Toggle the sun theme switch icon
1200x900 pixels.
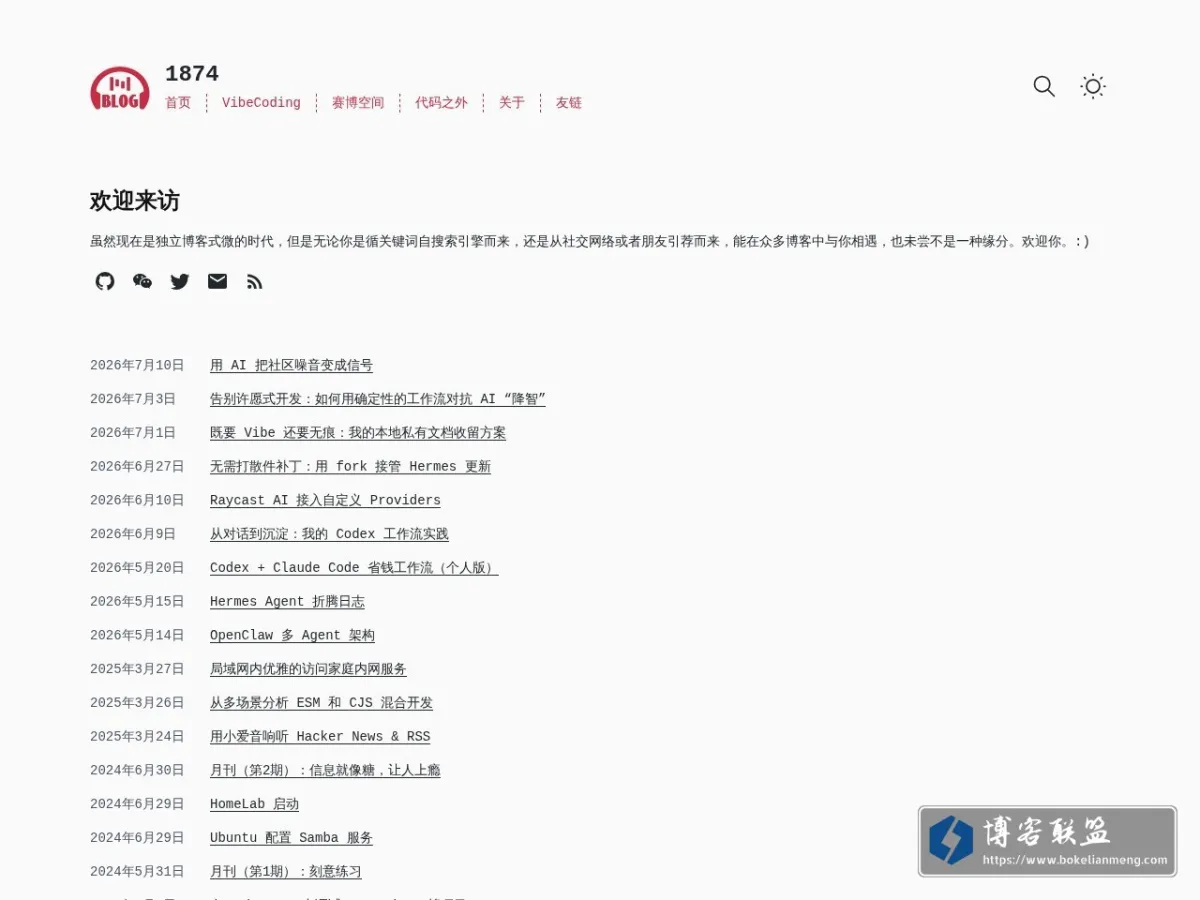(1093, 86)
